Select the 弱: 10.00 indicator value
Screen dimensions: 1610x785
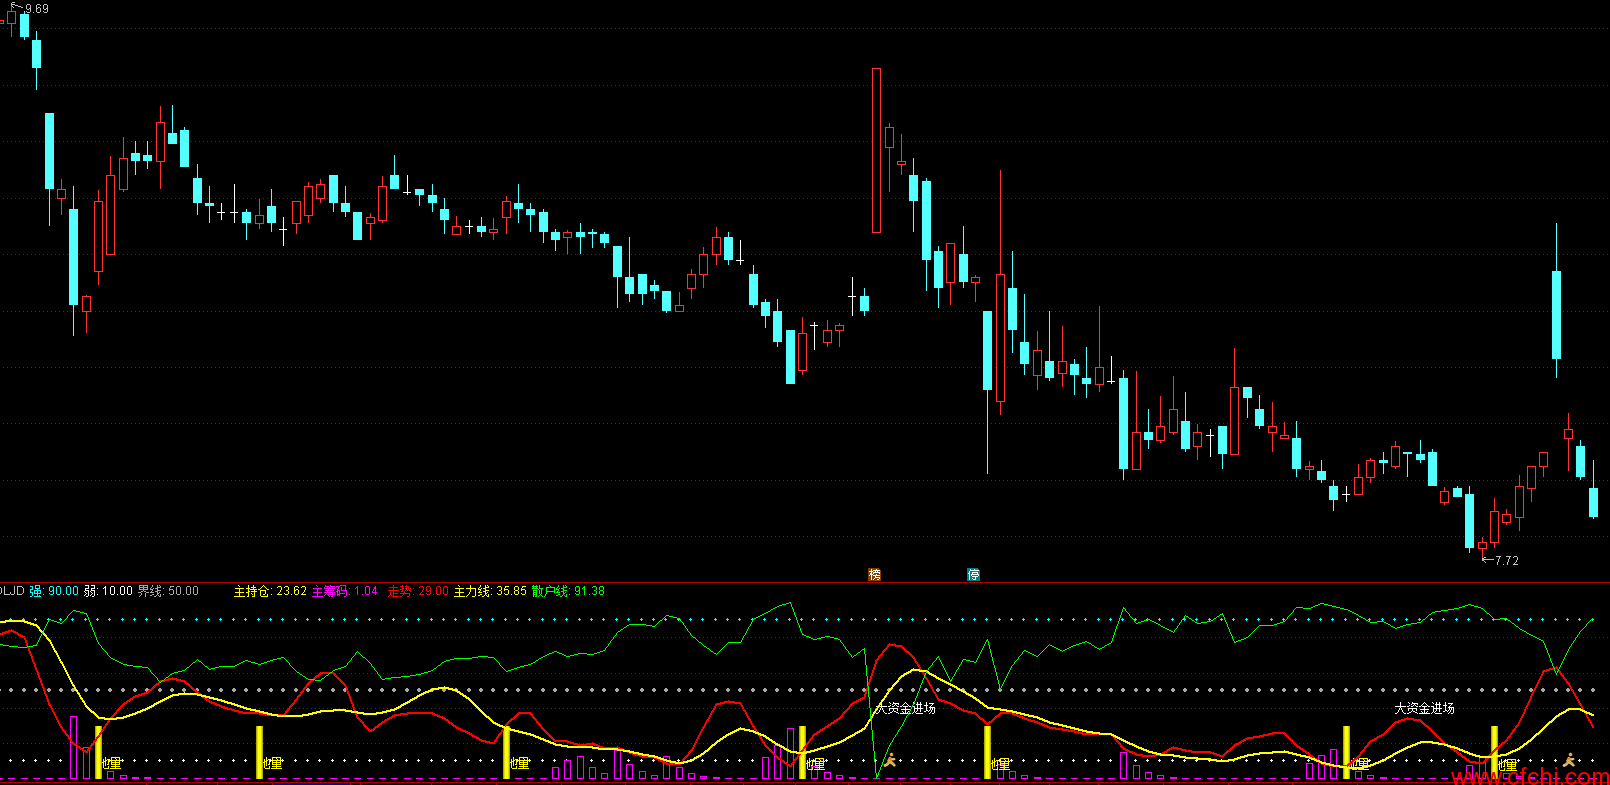108,591
